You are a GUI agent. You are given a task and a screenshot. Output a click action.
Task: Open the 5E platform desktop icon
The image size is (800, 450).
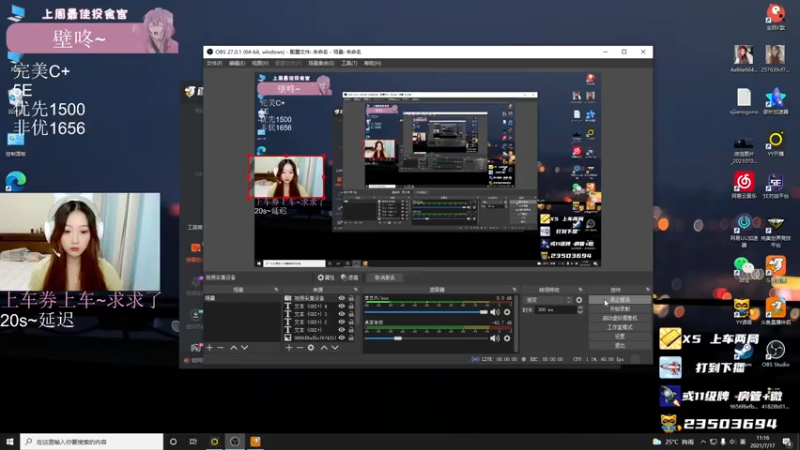(x=776, y=185)
